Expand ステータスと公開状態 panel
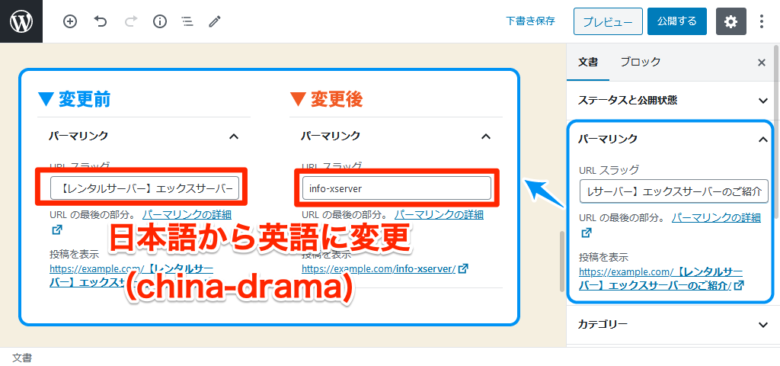 click(673, 100)
